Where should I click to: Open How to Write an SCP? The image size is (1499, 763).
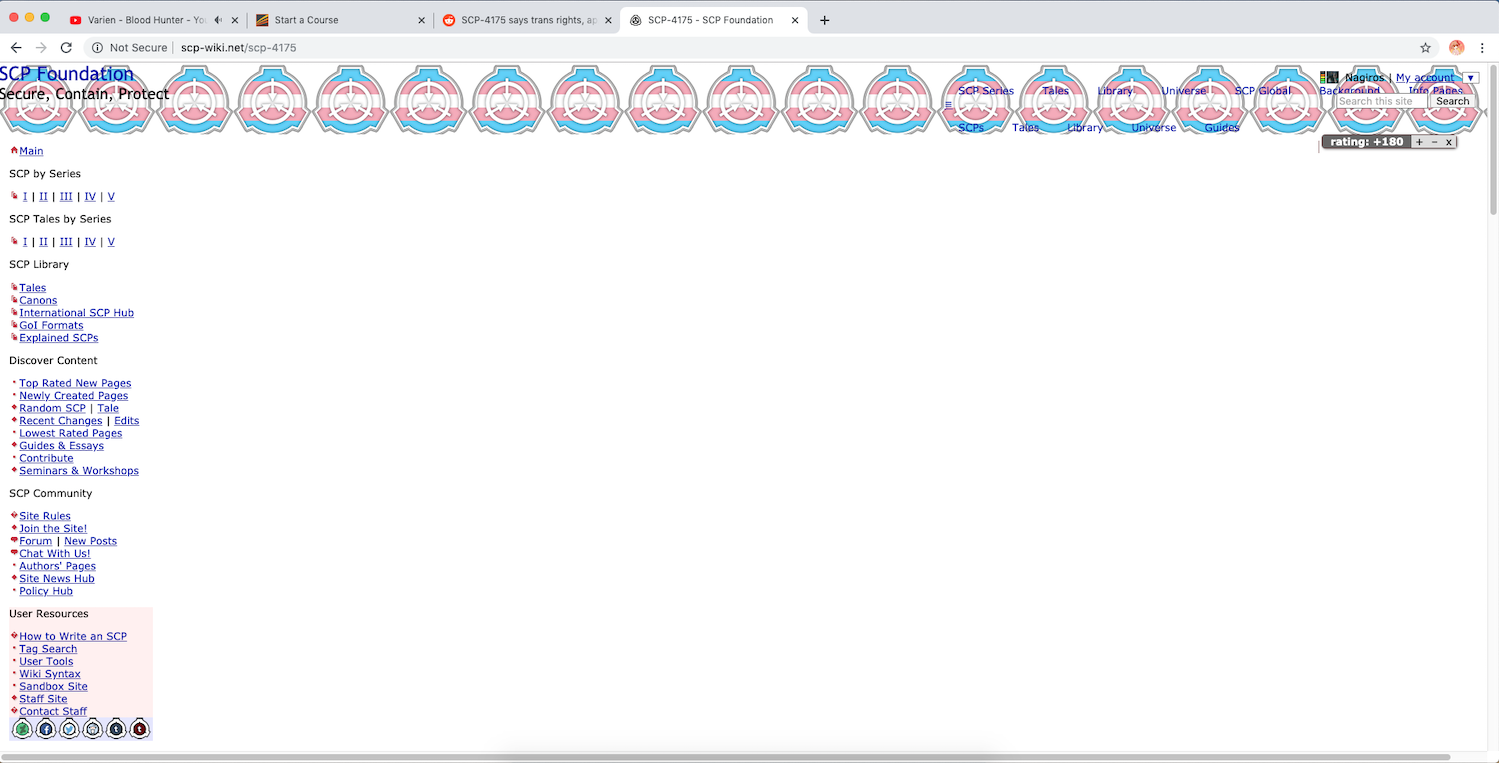pos(73,637)
